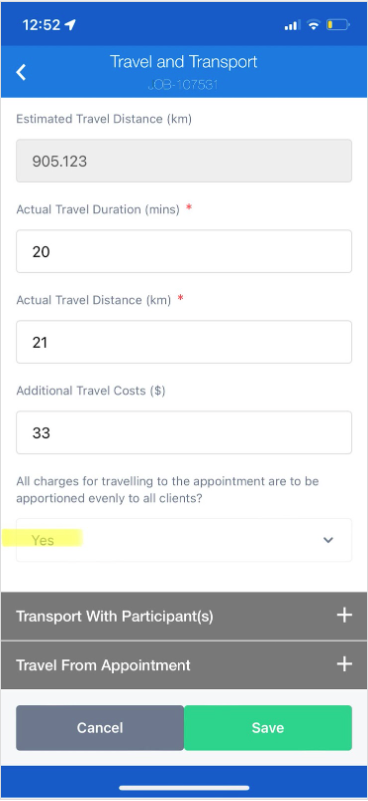368x801 pixels.
Task: Click plus icon on Travel From Appointment
Action: click(344, 664)
